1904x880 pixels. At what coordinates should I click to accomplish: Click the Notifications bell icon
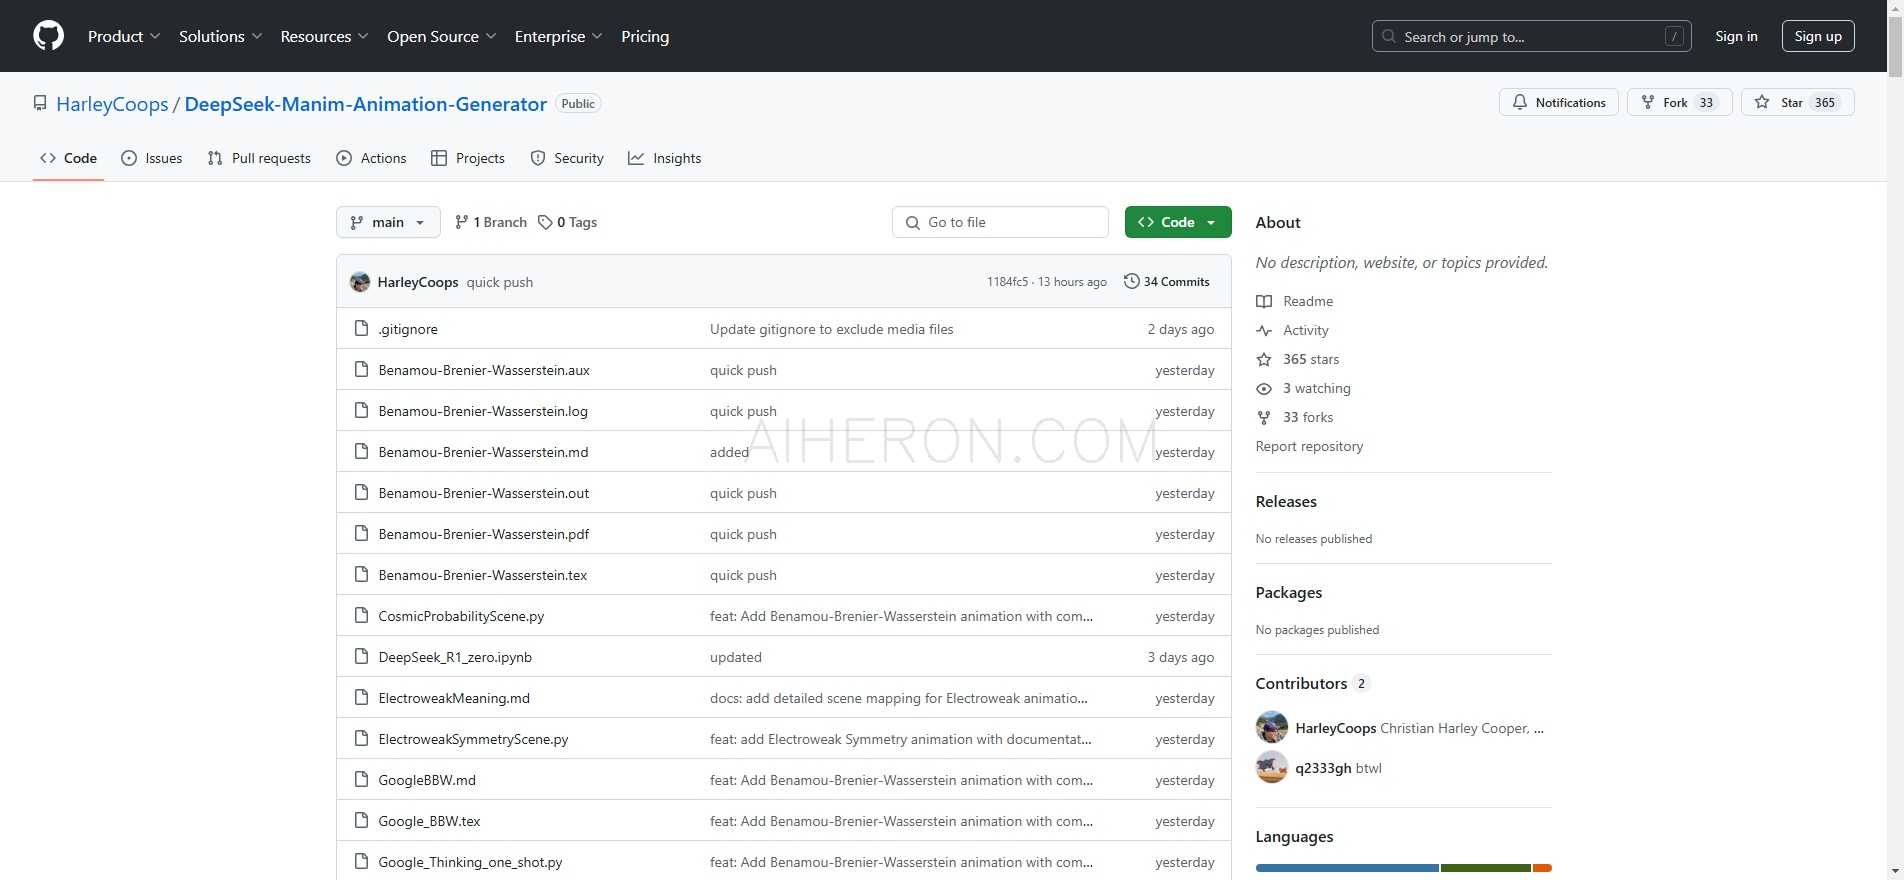1520,103
